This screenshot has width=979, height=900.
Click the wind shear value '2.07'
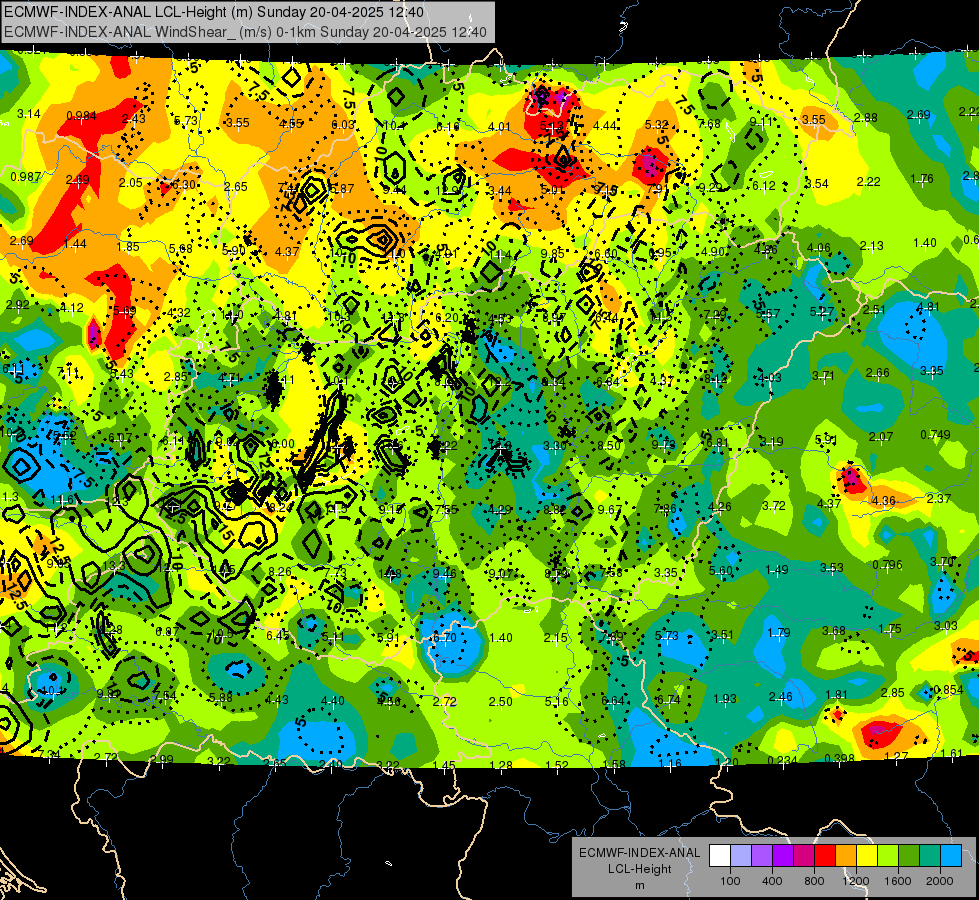coord(881,437)
